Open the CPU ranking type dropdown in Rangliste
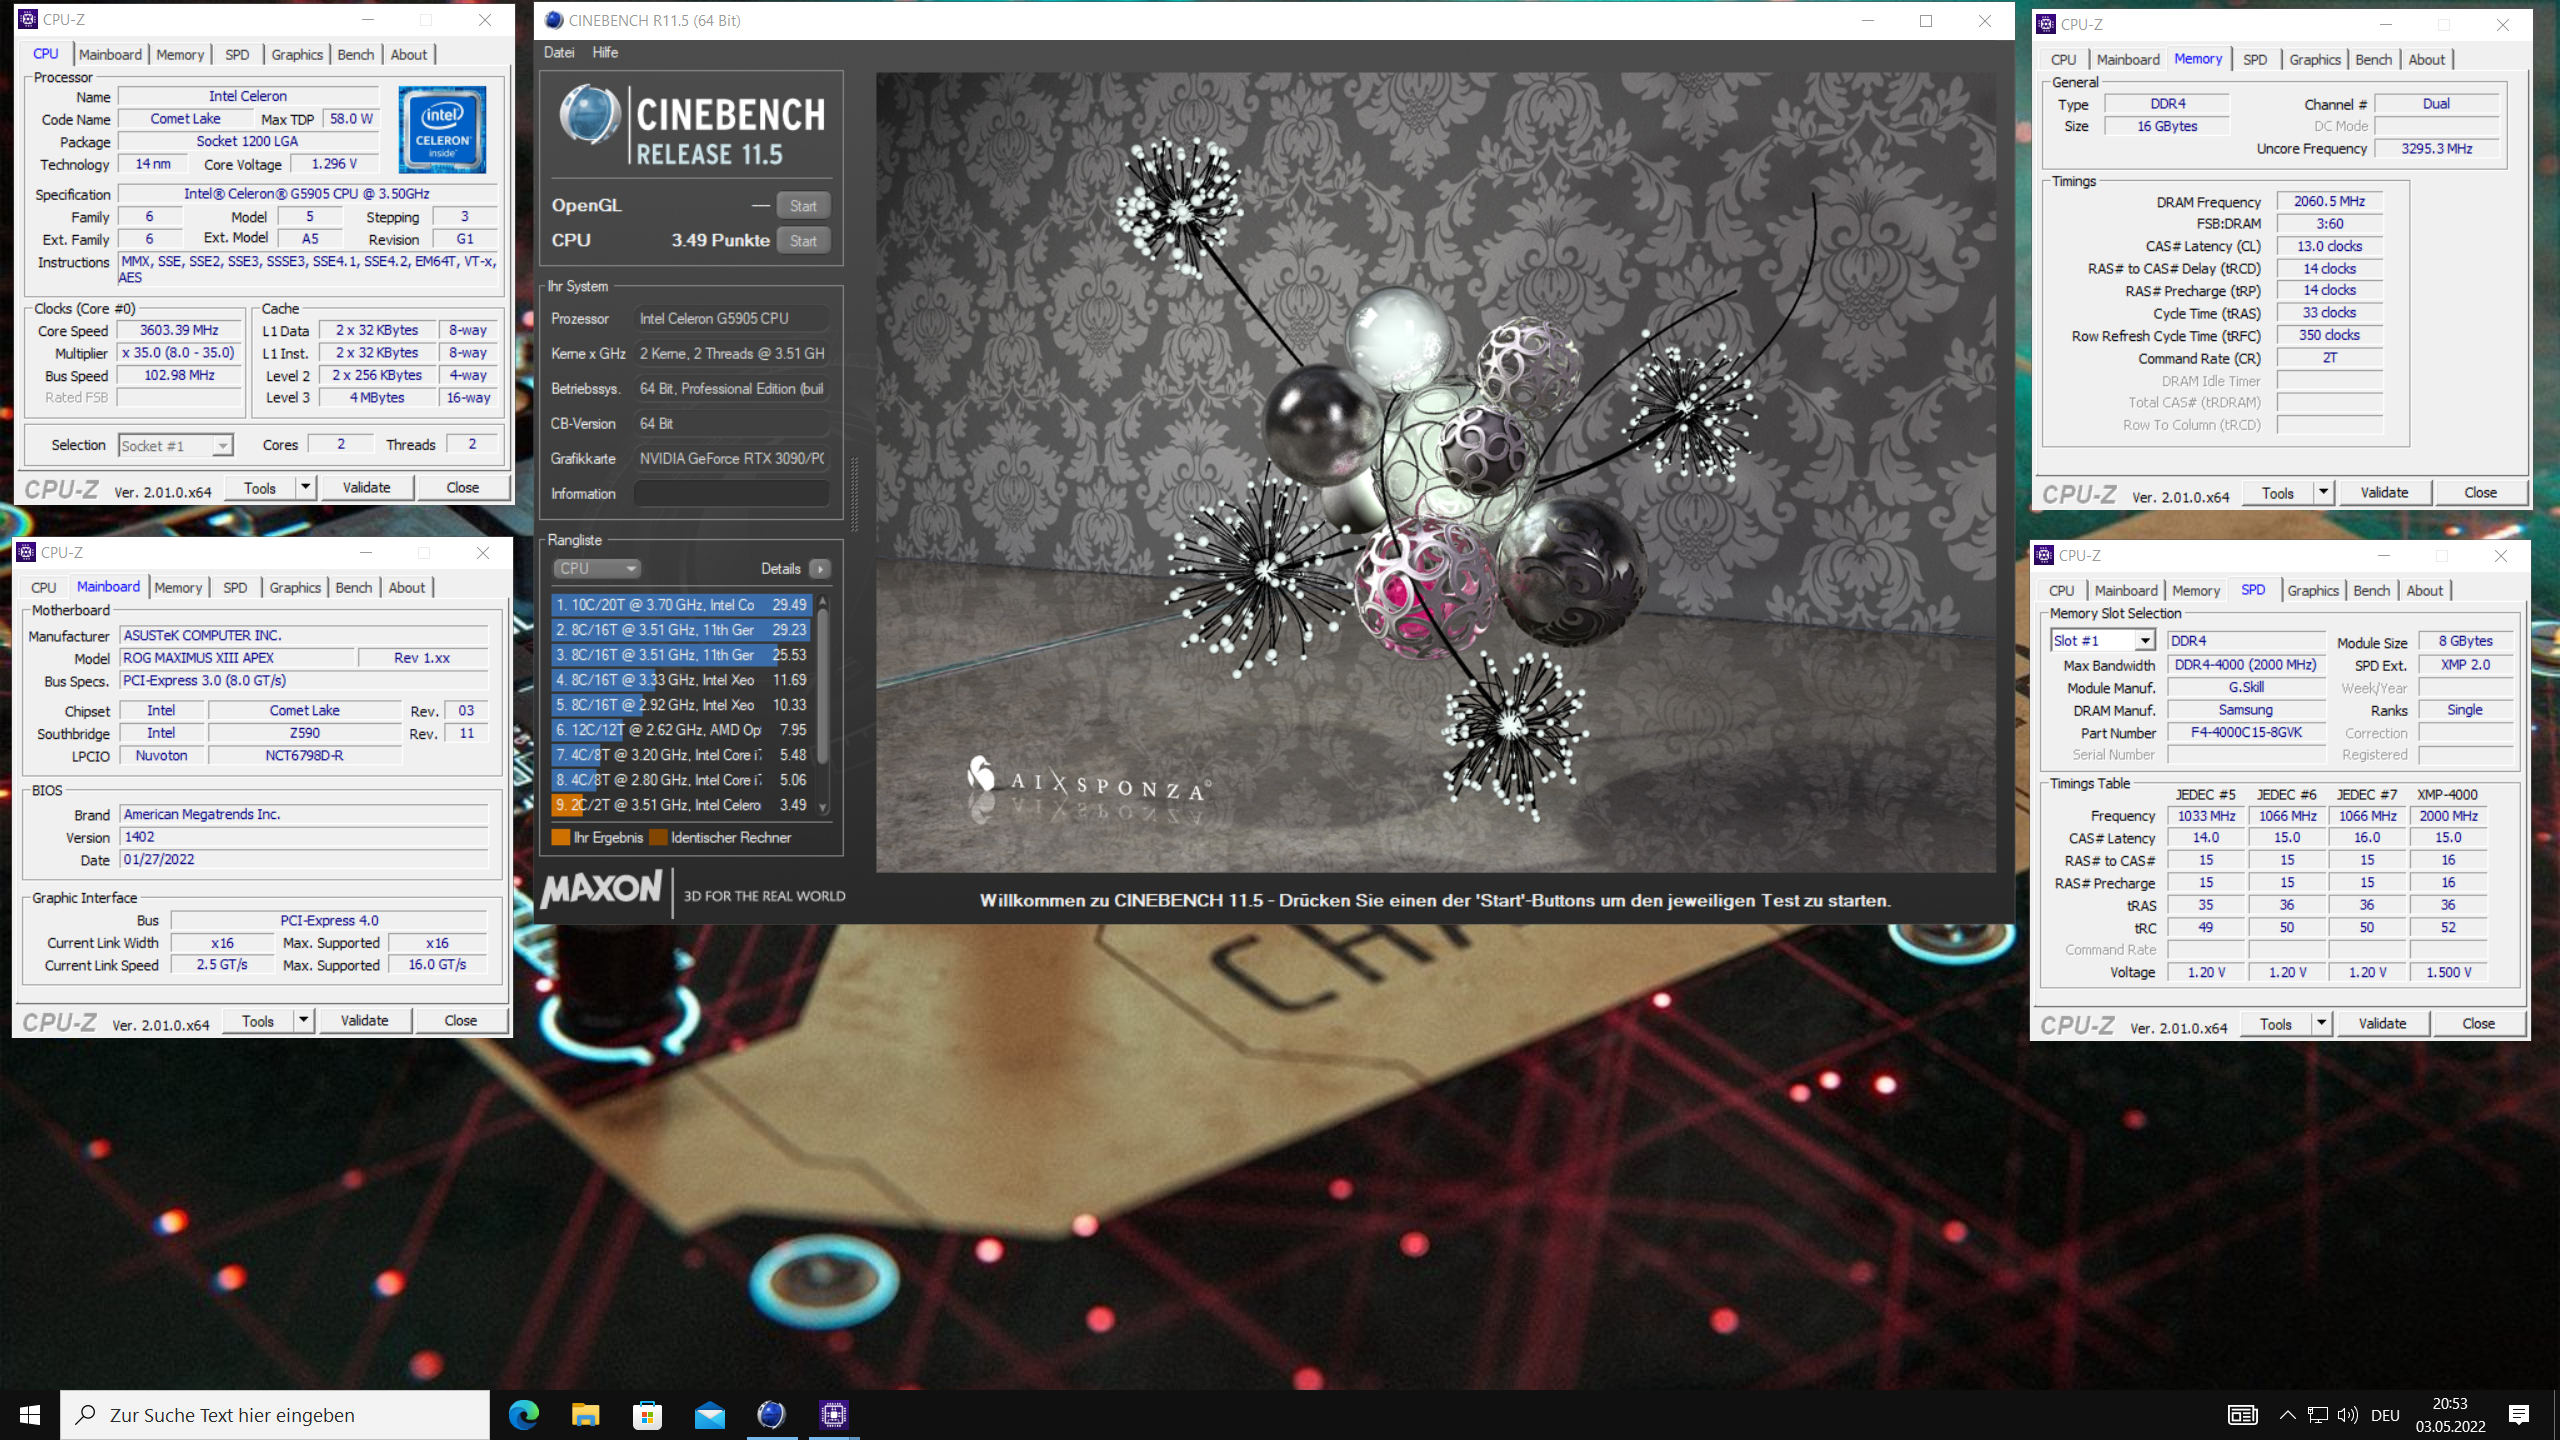This screenshot has width=2560, height=1440. [x=597, y=568]
